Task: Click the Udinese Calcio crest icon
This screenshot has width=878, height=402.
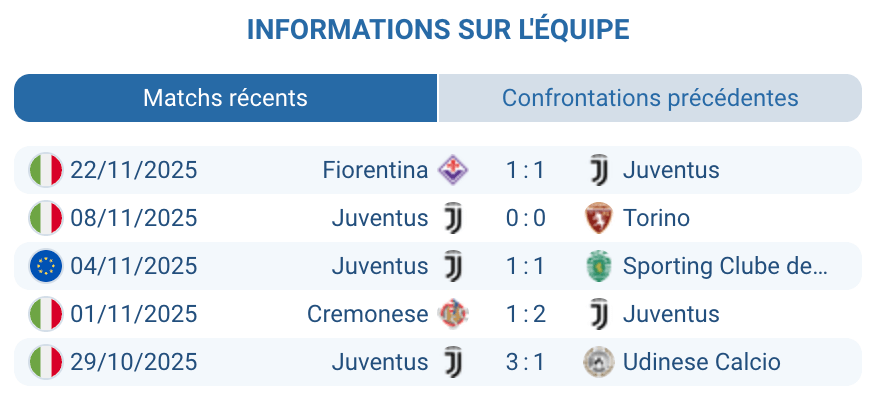Action: [598, 362]
